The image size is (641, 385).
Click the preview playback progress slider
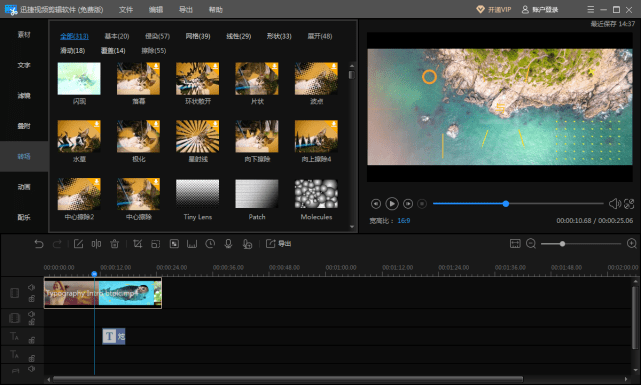pos(518,204)
